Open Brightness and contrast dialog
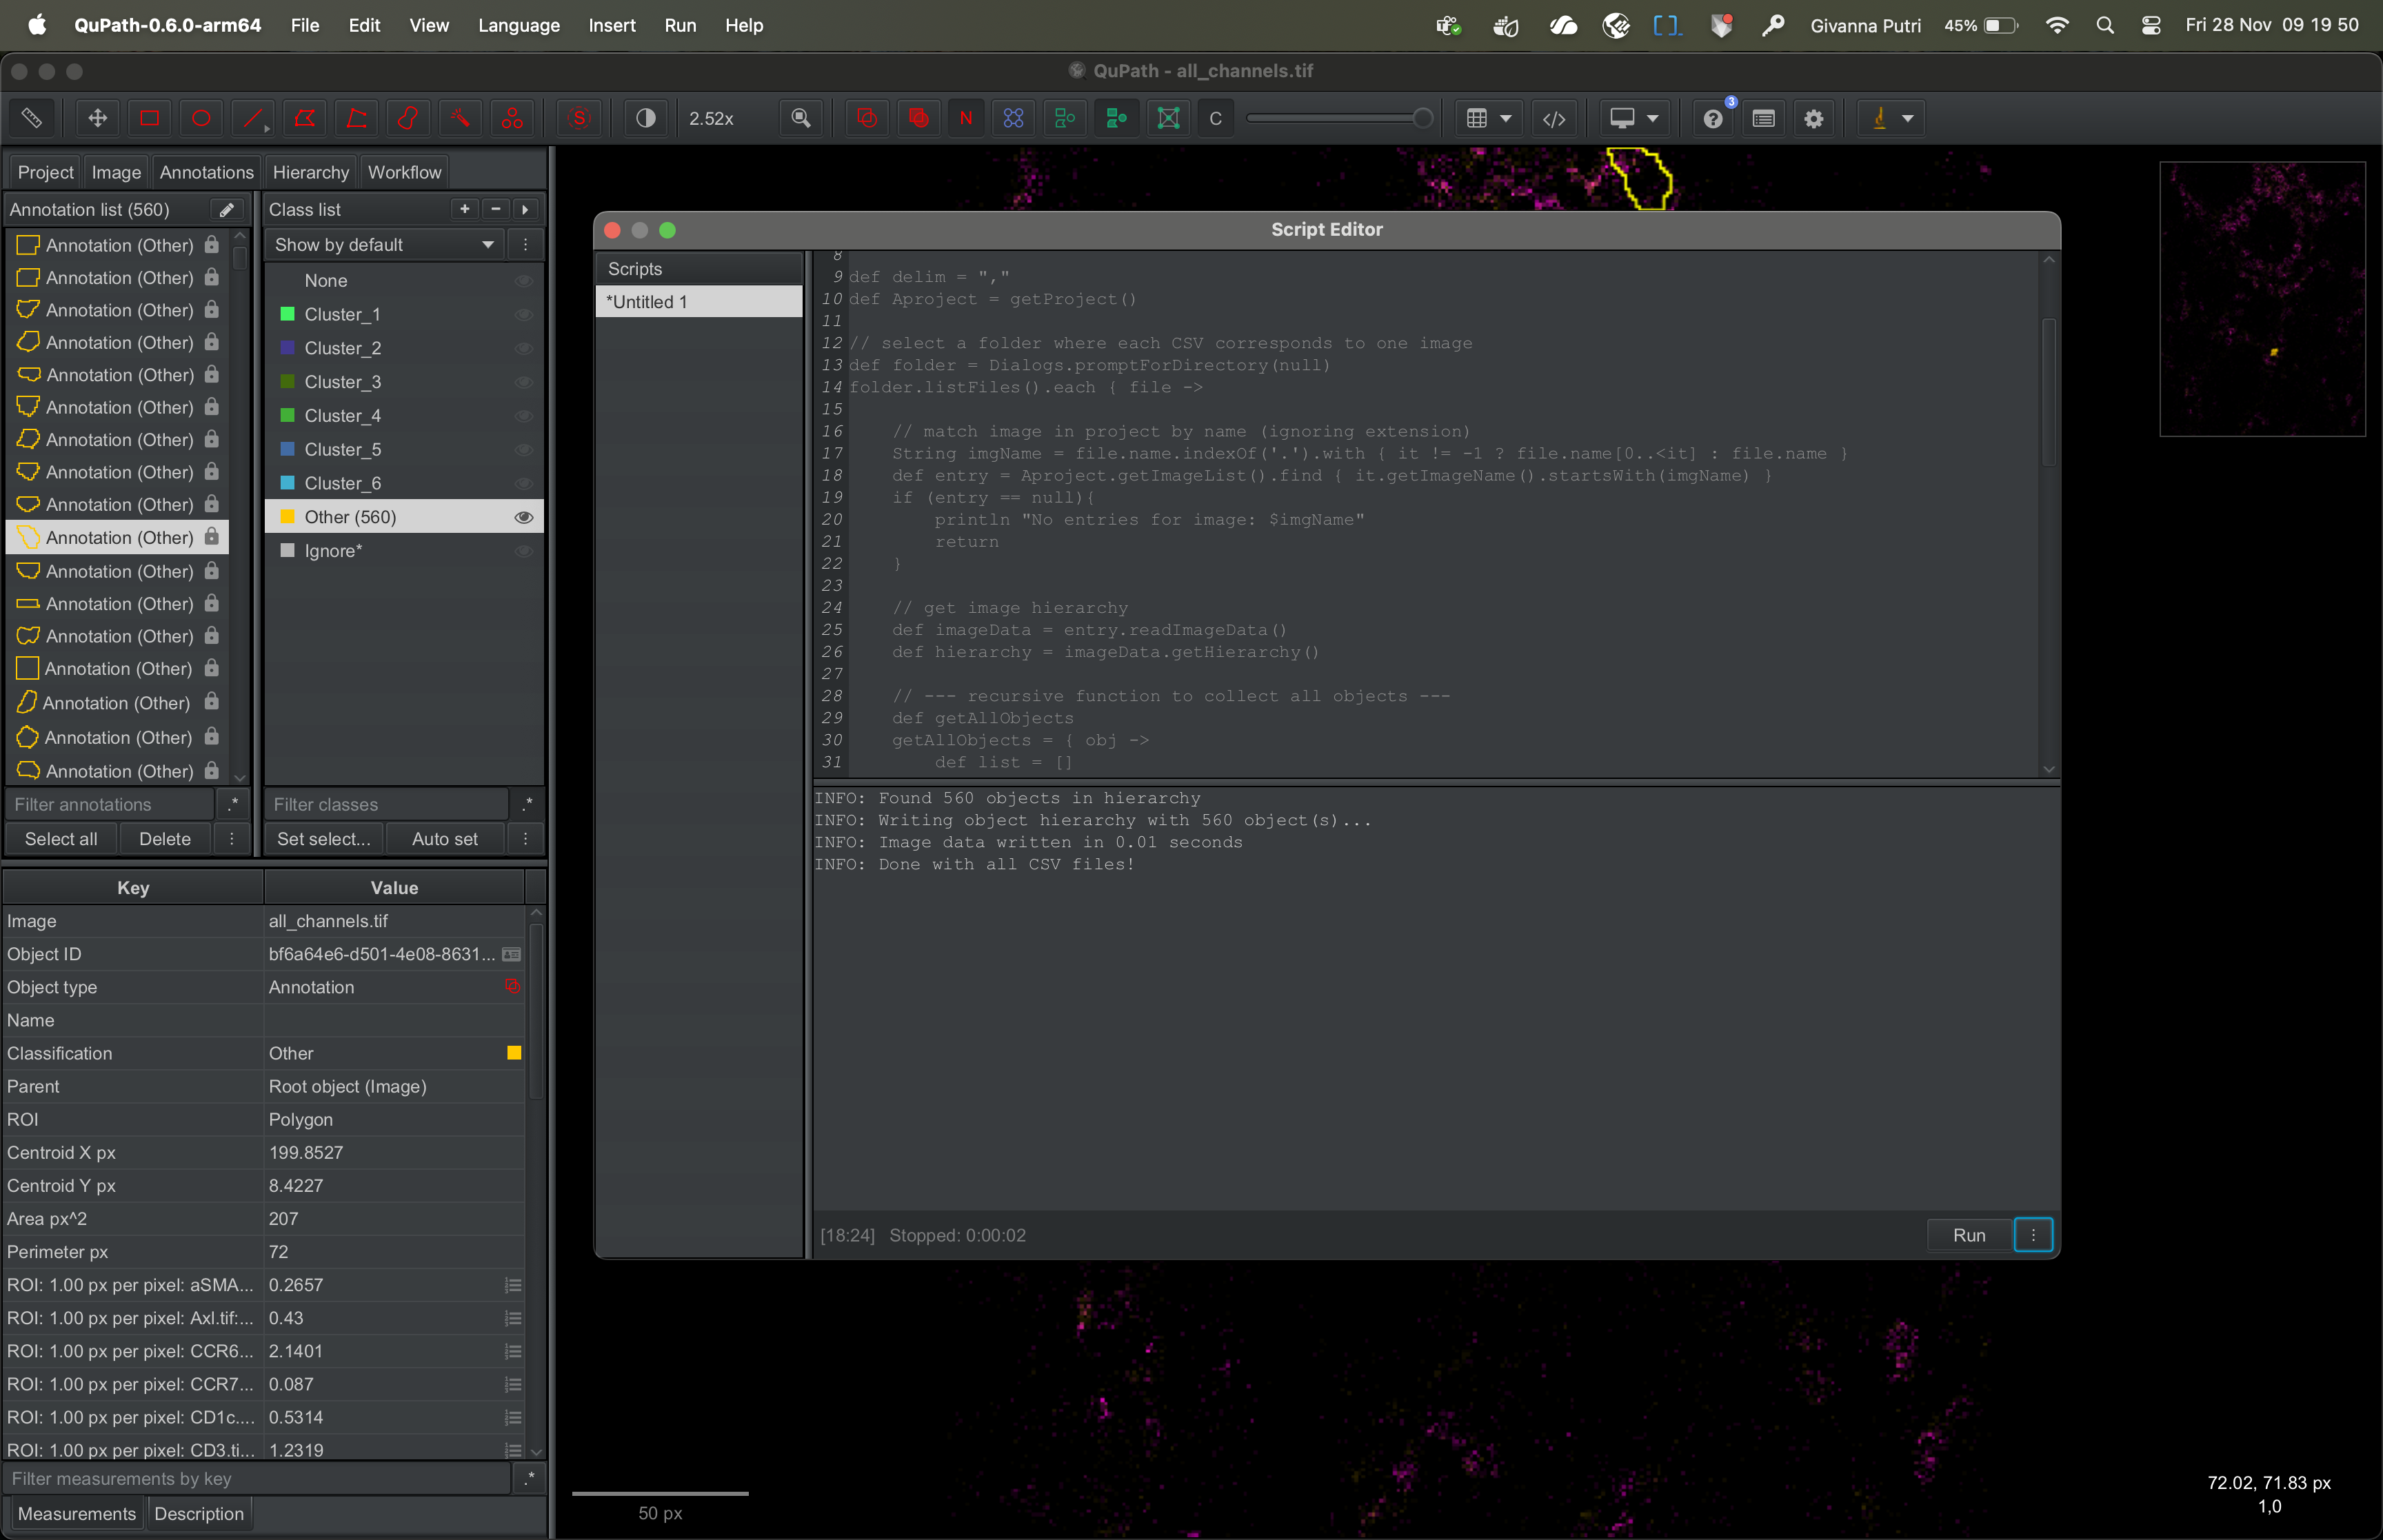Screen dimensions: 2383x1540 coord(646,118)
